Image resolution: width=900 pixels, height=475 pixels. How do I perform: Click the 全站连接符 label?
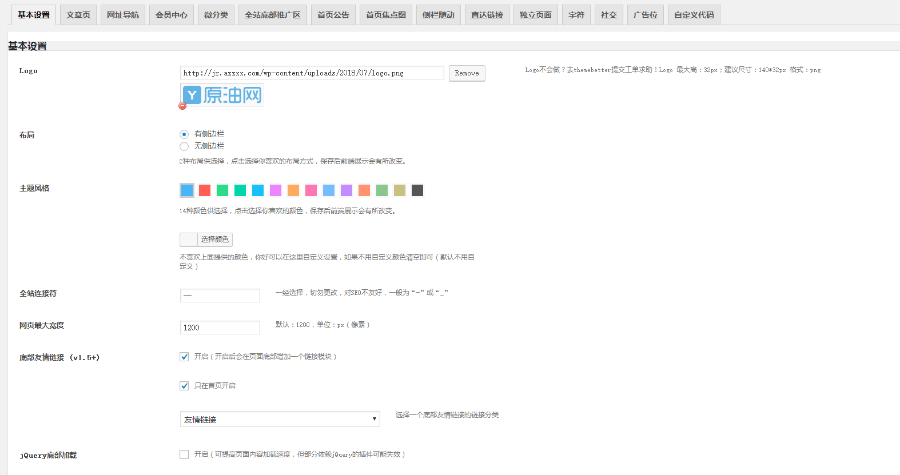point(38,293)
